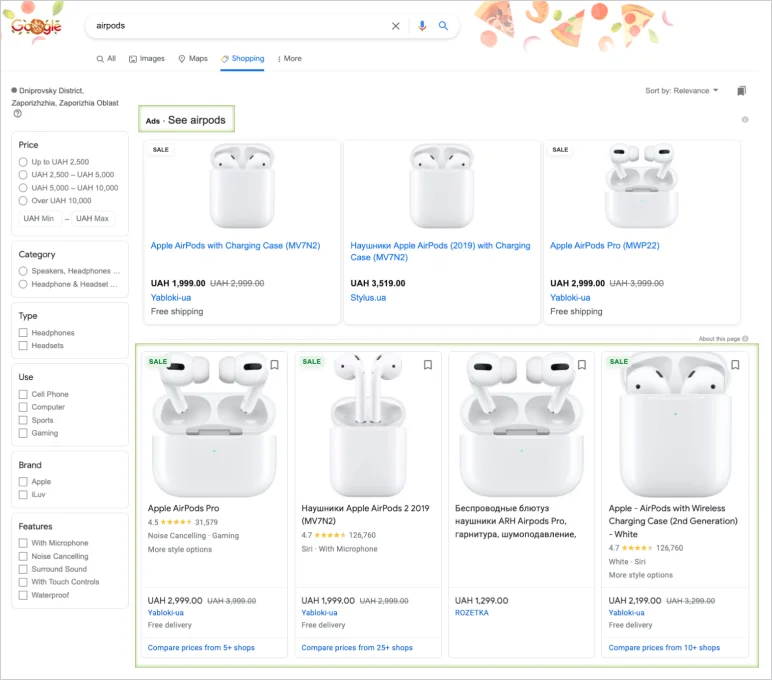This screenshot has height=680, width=772.
Task: Switch to All results tab
Action: 106,59
